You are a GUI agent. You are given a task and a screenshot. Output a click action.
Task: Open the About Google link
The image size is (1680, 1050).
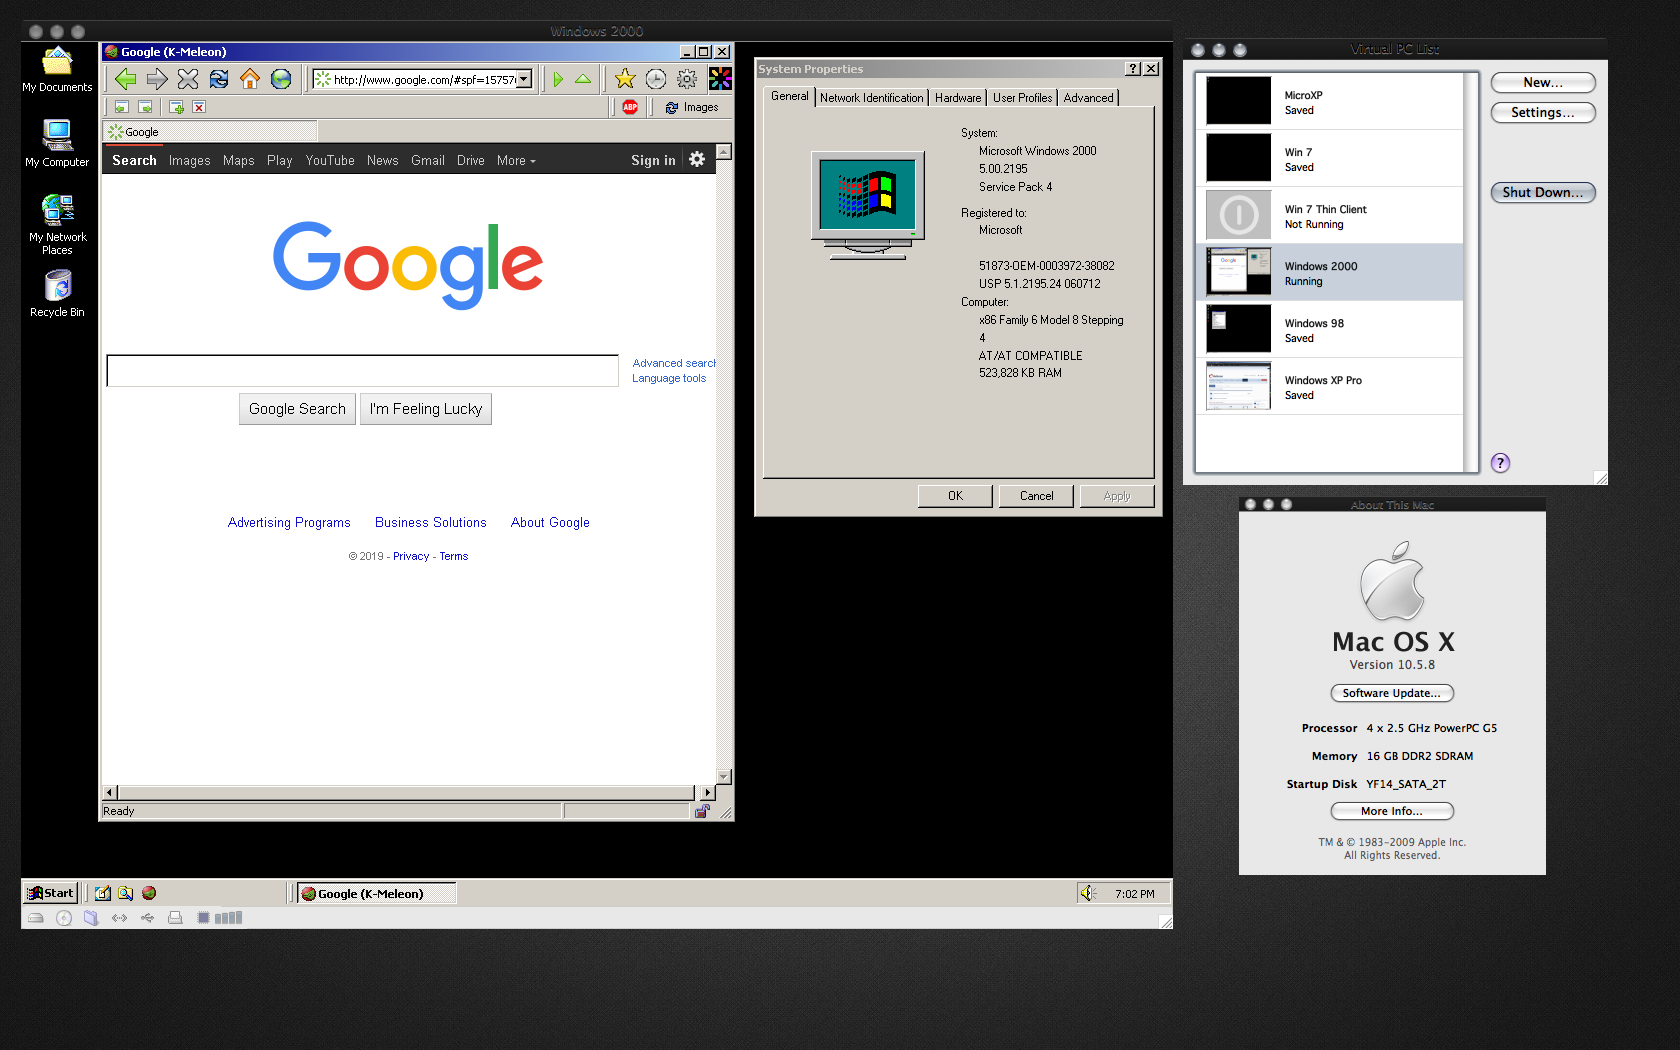[550, 522]
